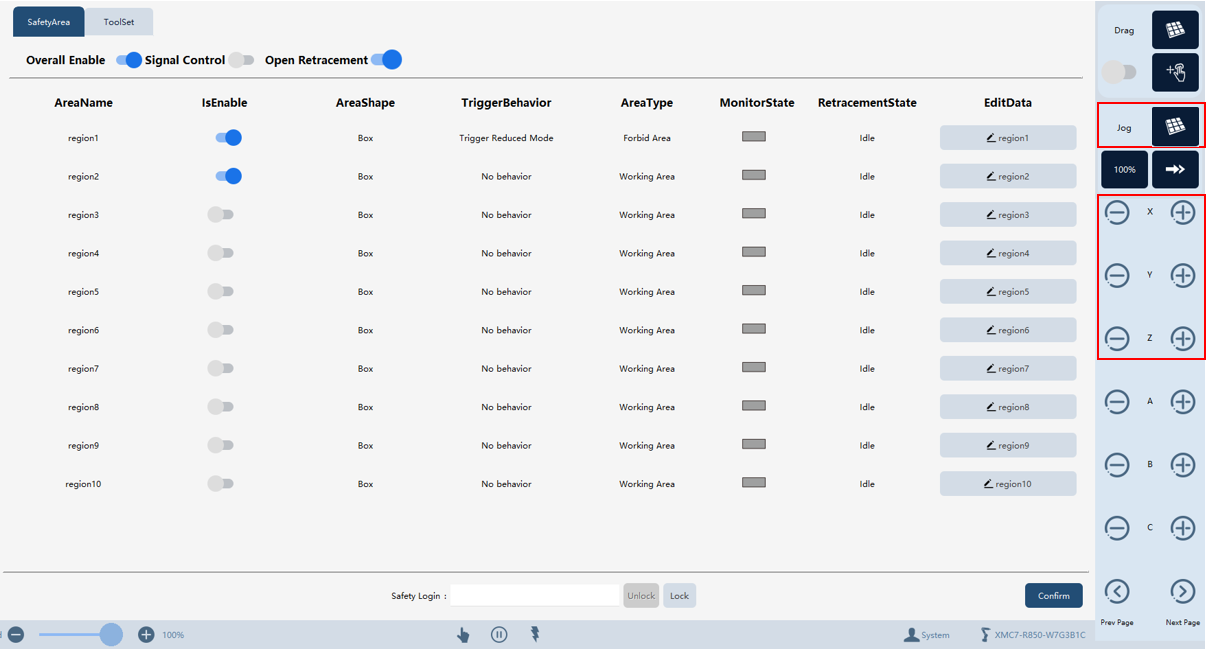Click the Lock button
This screenshot has width=1206, height=650.
tap(679, 596)
